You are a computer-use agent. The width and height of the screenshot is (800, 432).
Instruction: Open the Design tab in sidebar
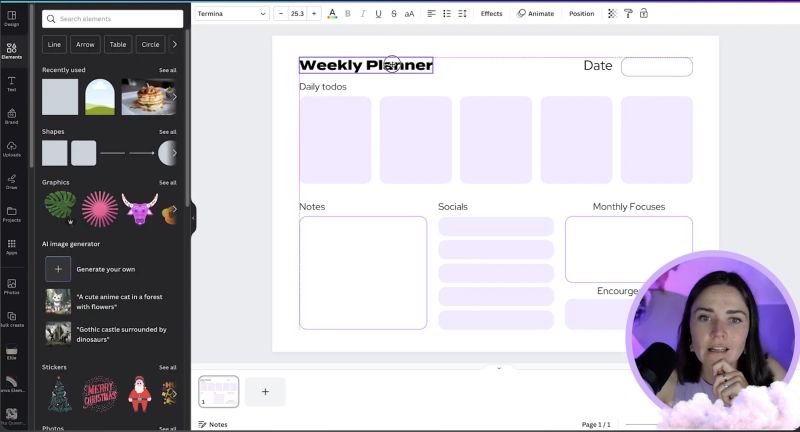12,18
